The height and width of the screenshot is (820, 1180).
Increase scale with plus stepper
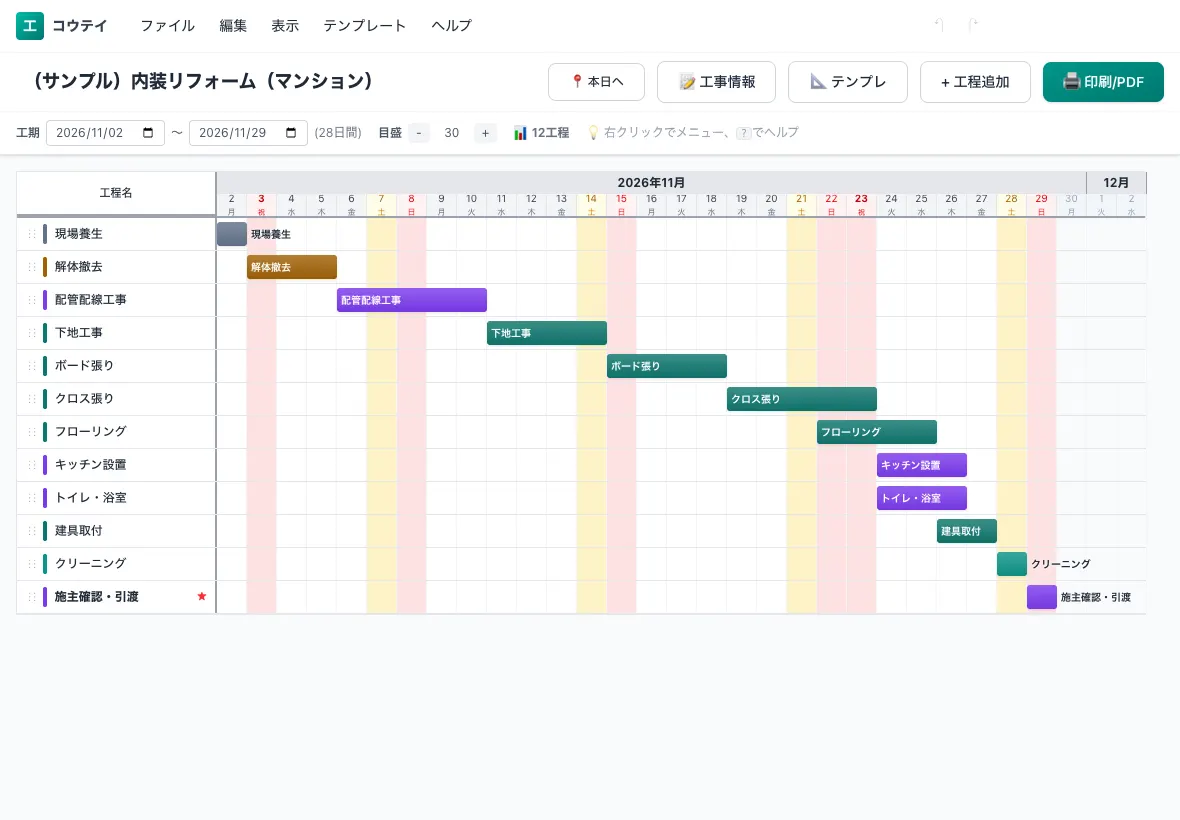(485, 132)
